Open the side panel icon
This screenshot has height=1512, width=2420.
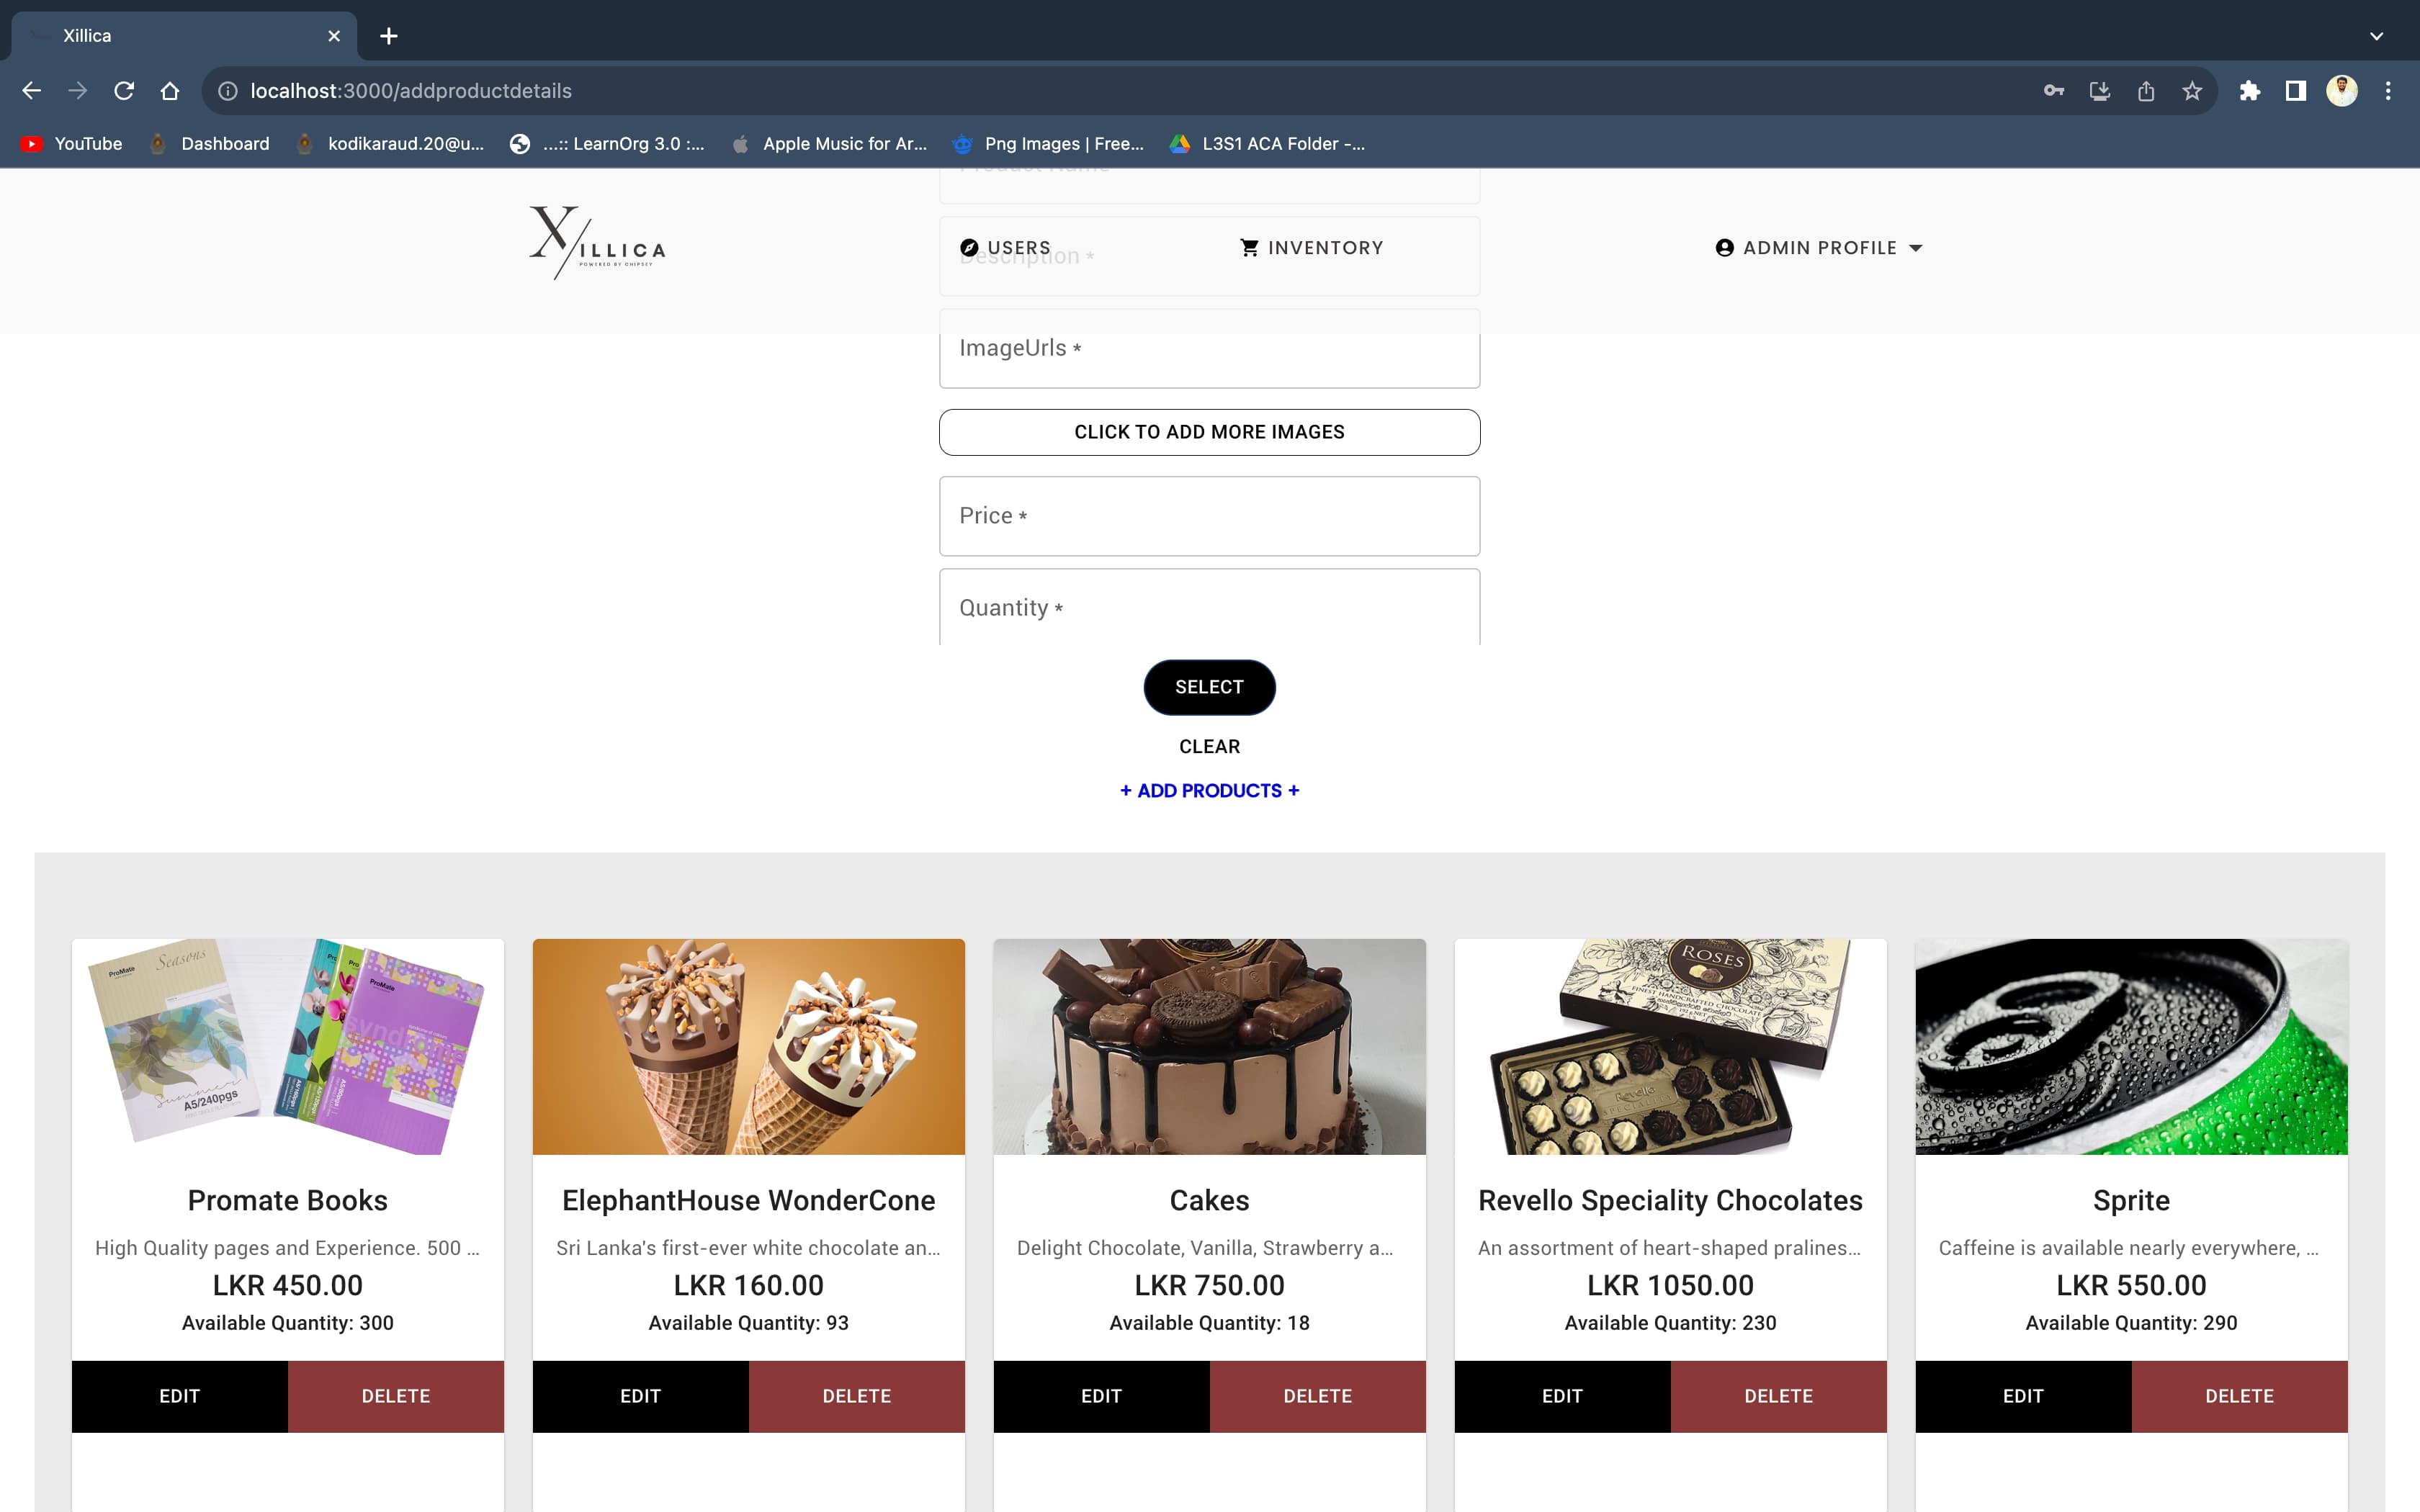(2295, 91)
